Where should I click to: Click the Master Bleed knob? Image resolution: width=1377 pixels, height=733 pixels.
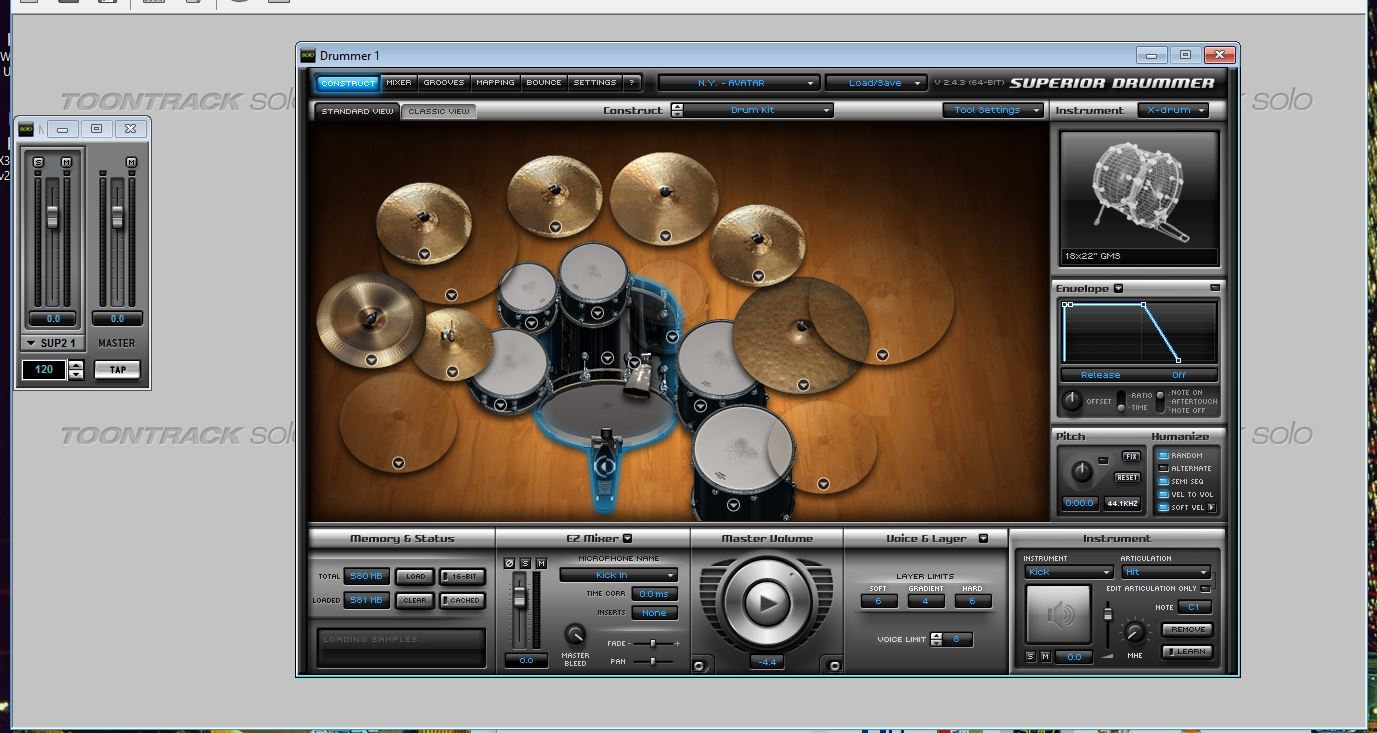tap(575, 634)
